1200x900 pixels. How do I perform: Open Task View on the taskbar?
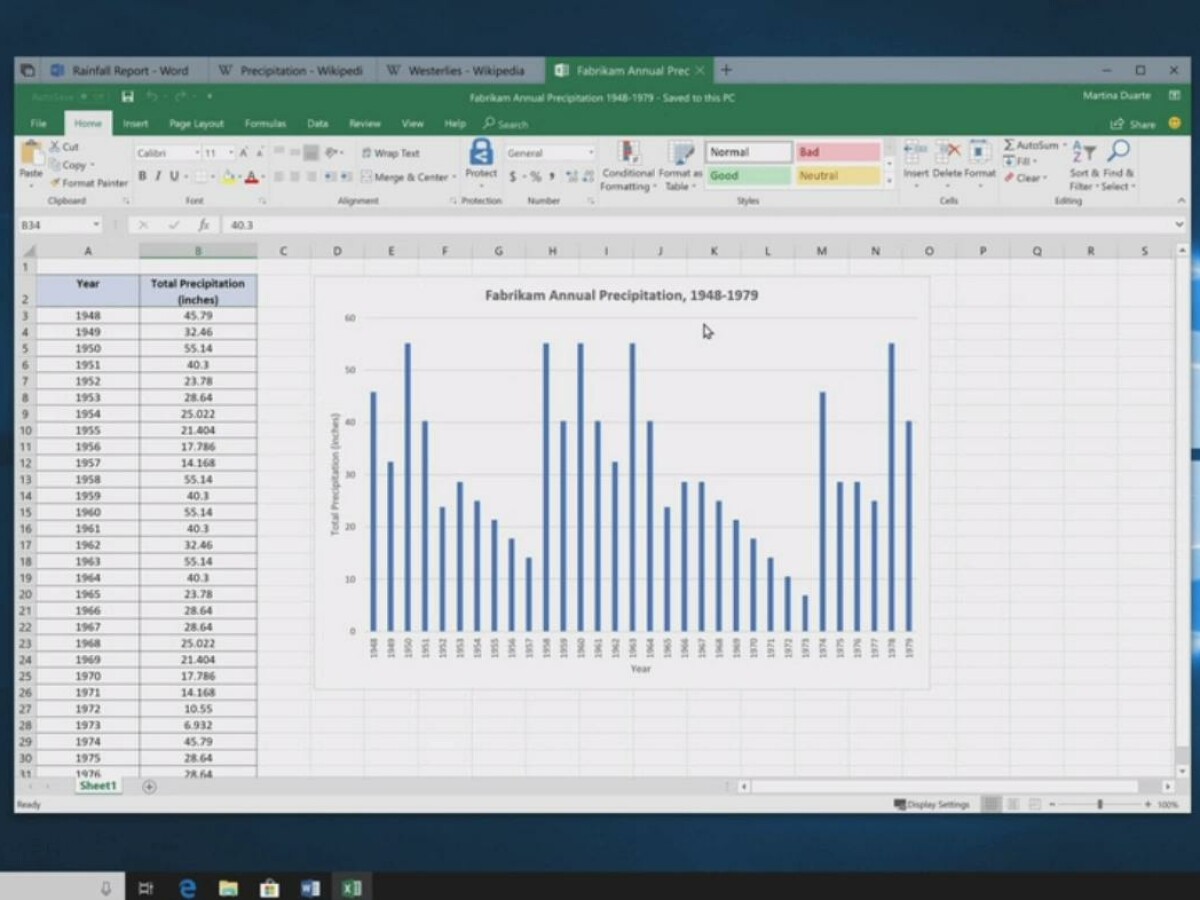click(x=146, y=888)
